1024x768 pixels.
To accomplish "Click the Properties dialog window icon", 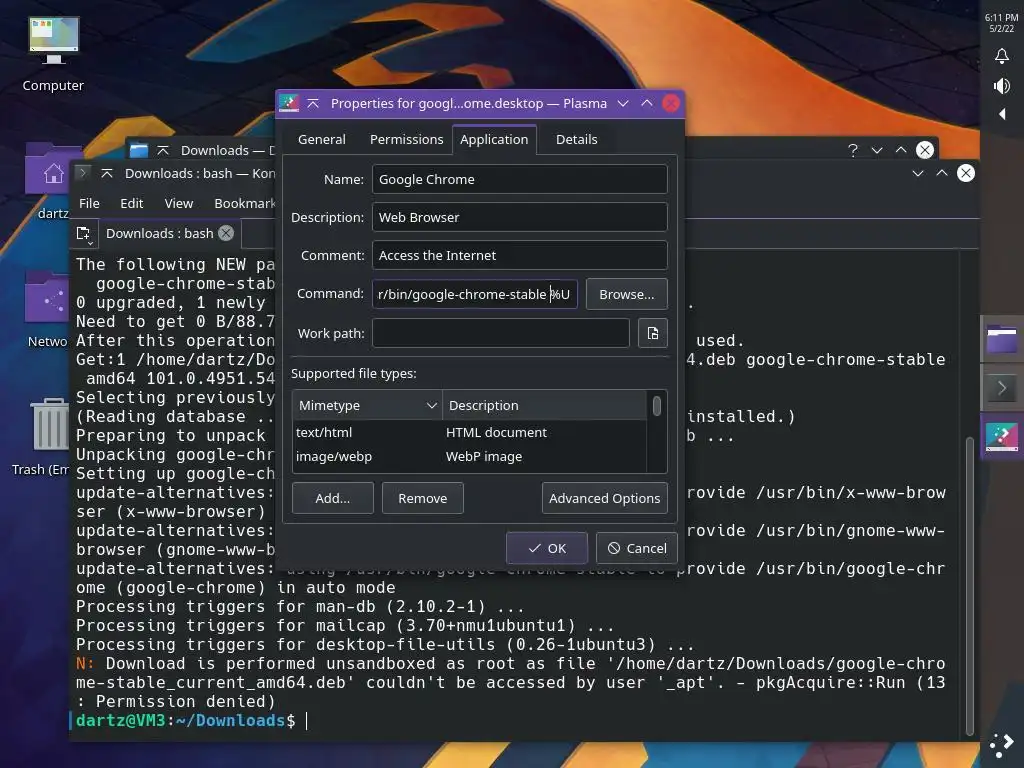I will [x=289, y=103].
